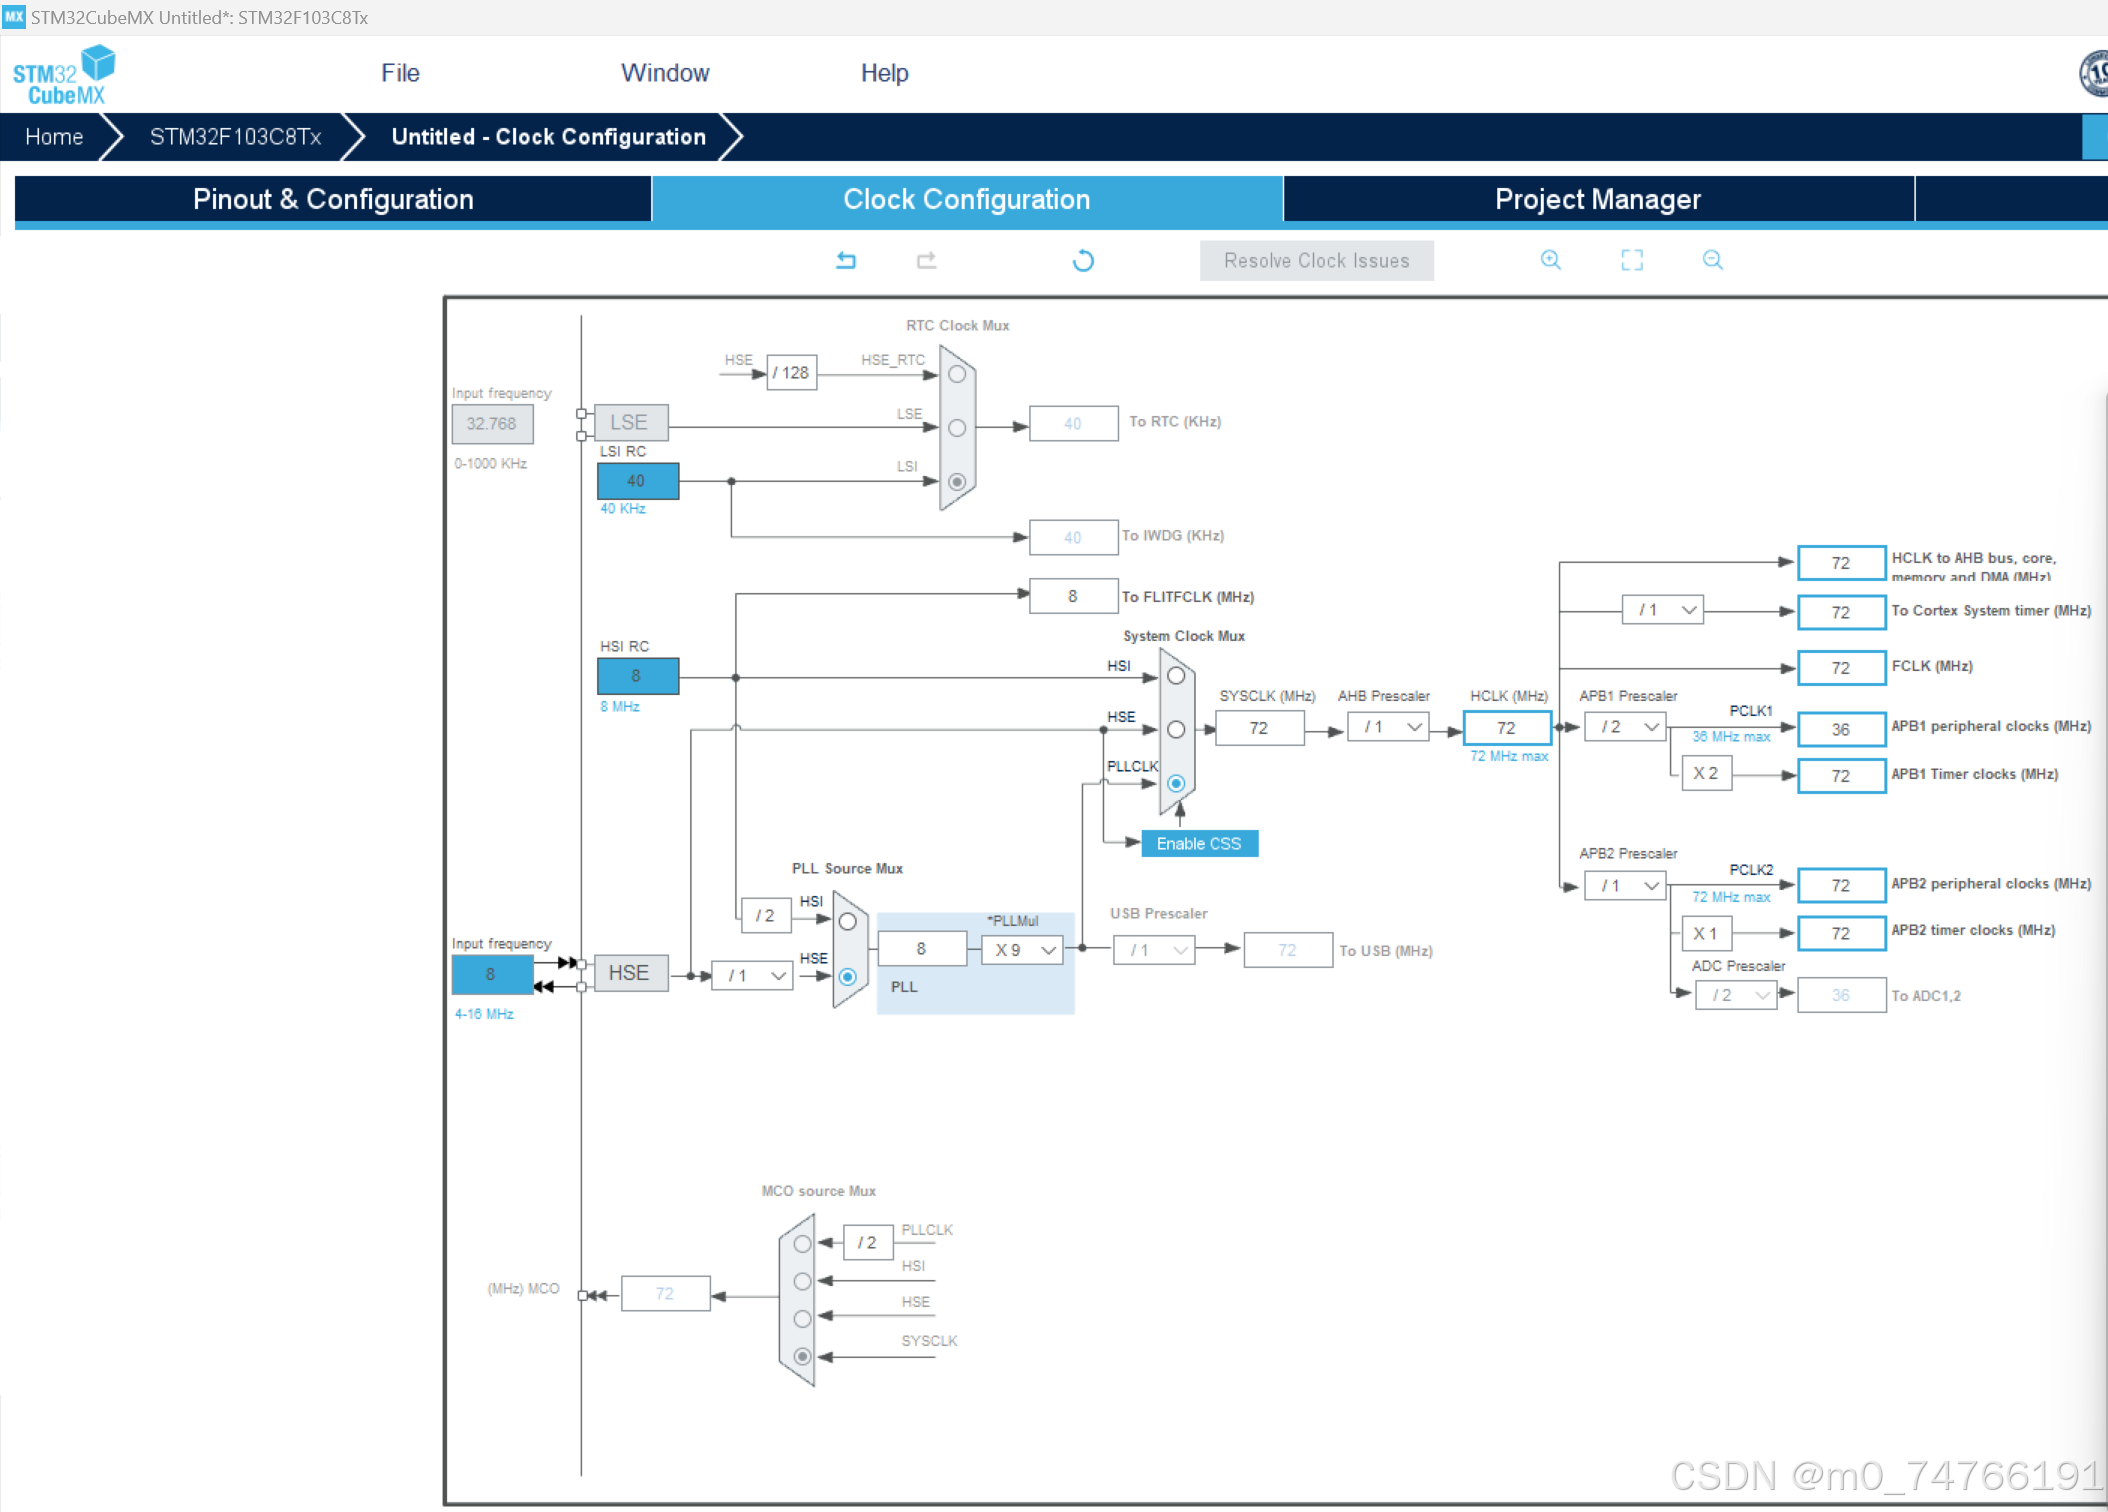Open the APB1 Prescaler dropdown
Screen dimensions: 2108x1512
1626,727
